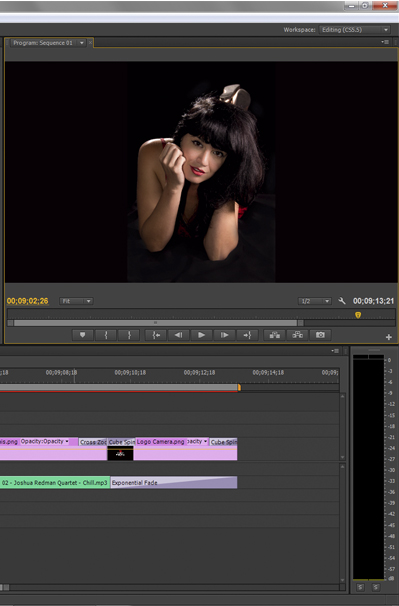Click the timeline horizontal zoom scrollbar handle
The width and height of the screenshot is (399, 606).
[5, 587]
